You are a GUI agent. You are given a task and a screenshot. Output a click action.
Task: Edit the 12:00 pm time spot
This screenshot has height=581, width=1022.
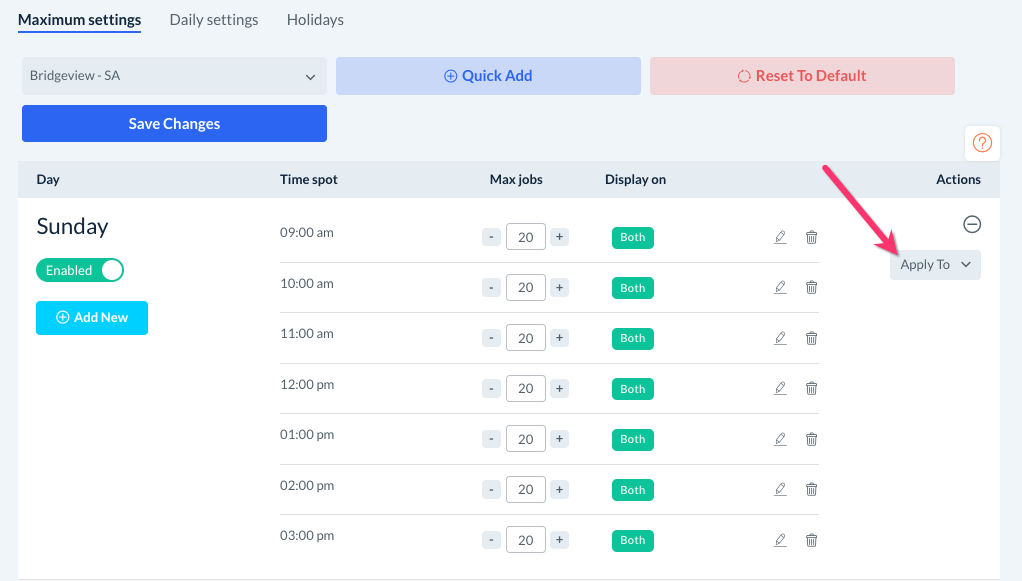coord(780,389)
